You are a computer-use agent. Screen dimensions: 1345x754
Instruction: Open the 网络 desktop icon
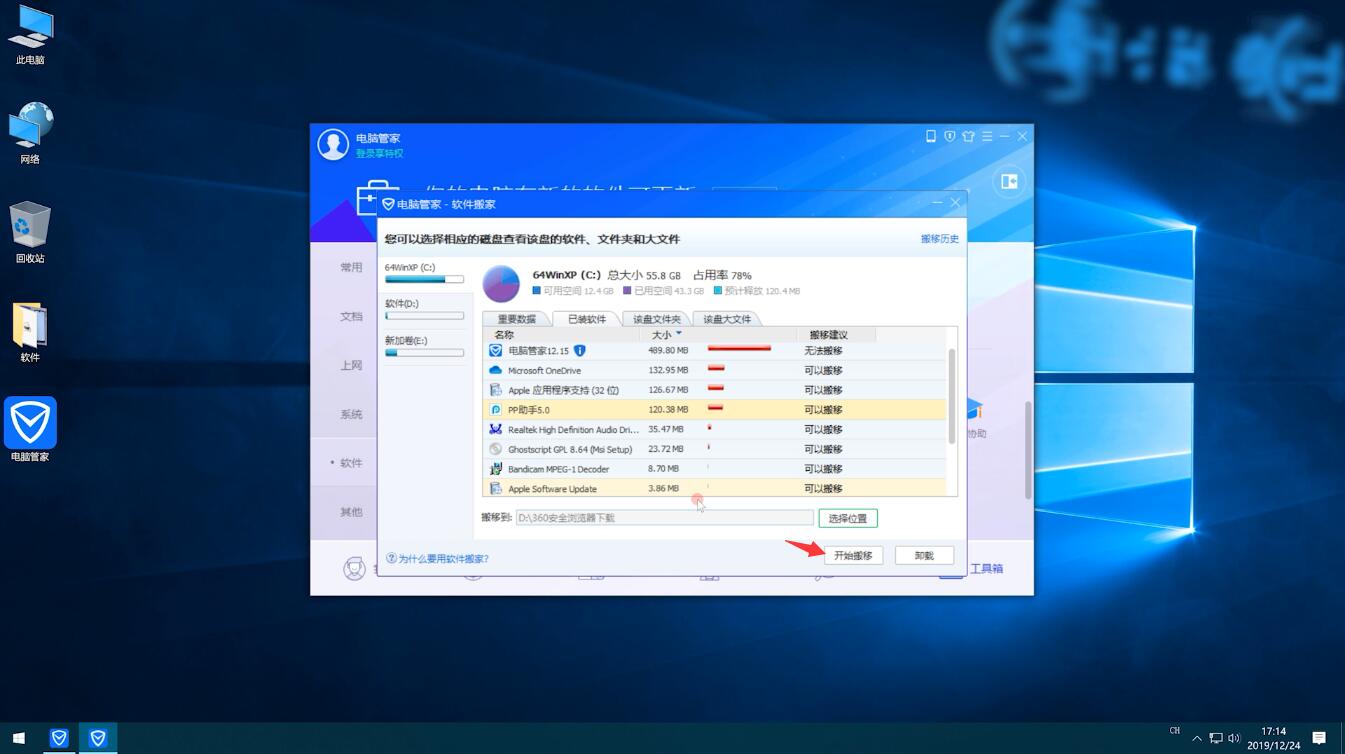(x=30, y=133)
